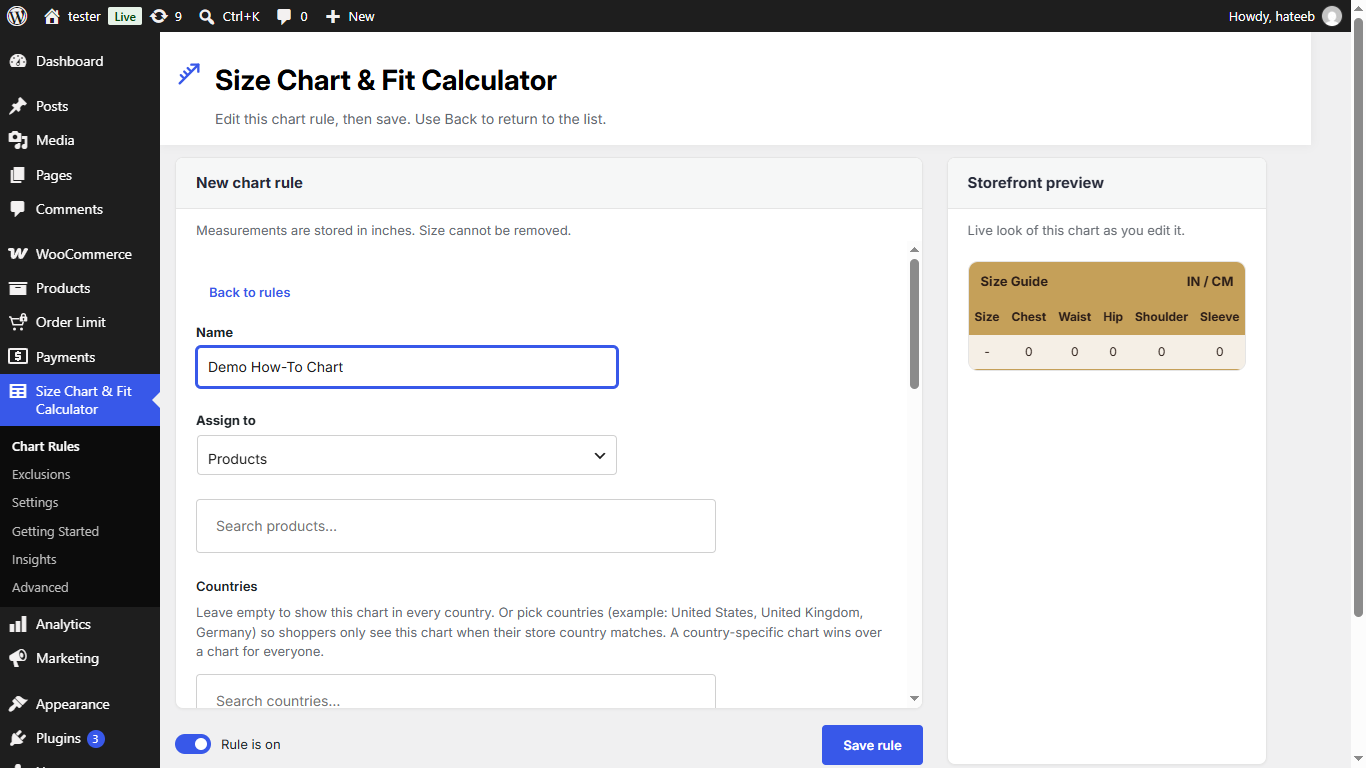Image resolution: width=1366 pixels, height=768 pixels.
Task: Open Advanced submenu item
Action: click(40, 587)
